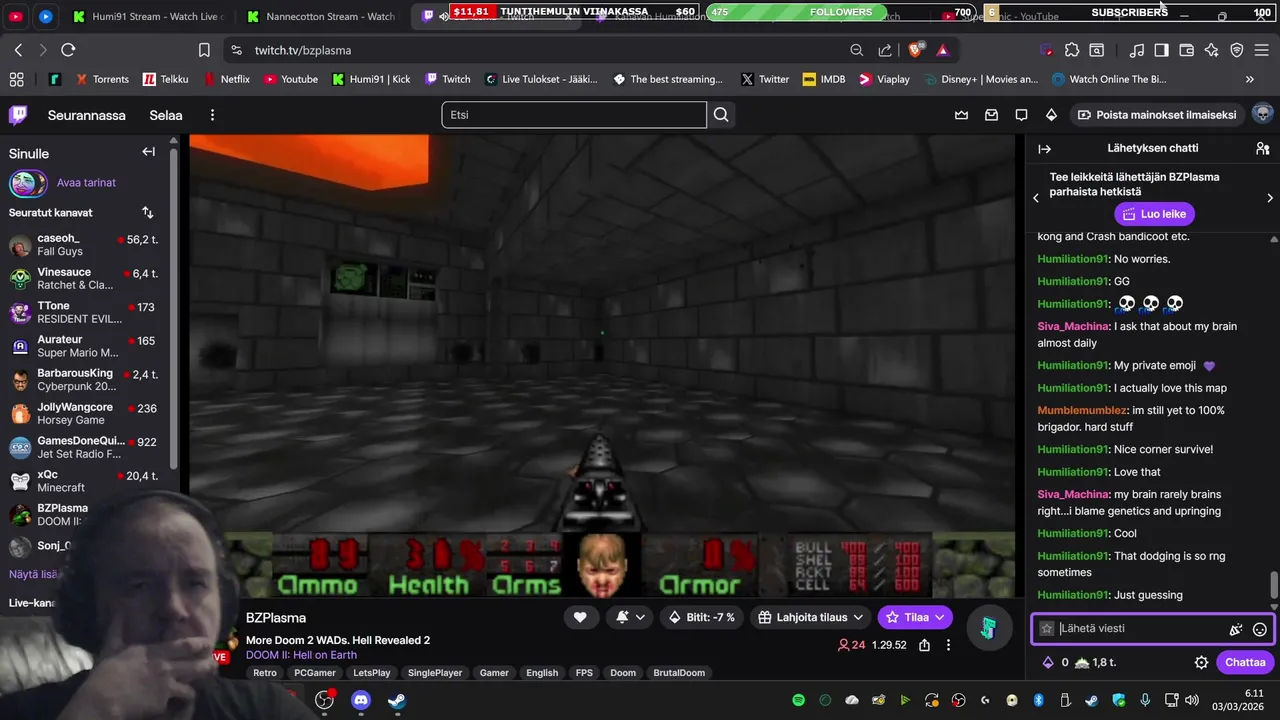Toggle browser sidebar panel icon
This screenshot has height=720, width=1280.
pyautogui.click(x=1161, y=50)
